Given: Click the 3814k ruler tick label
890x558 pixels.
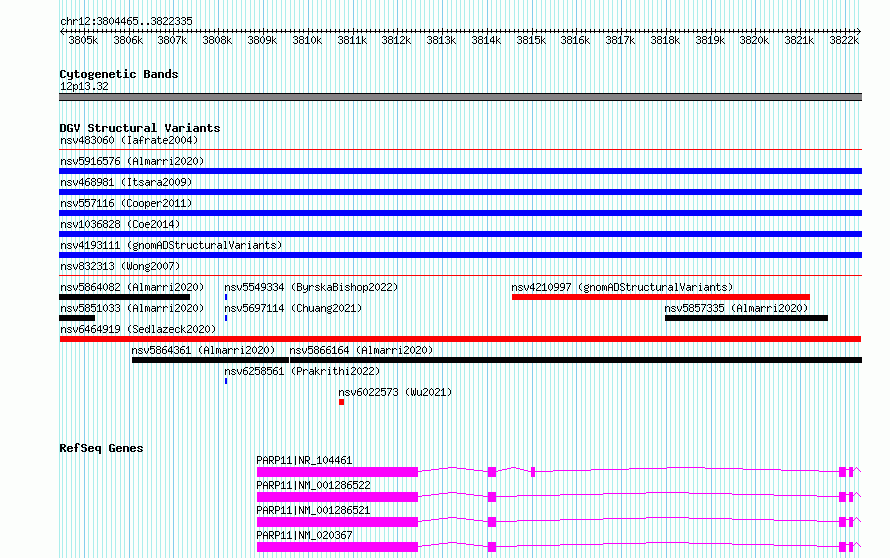Looking at the screenshot, I should click(x=486, y=41).
